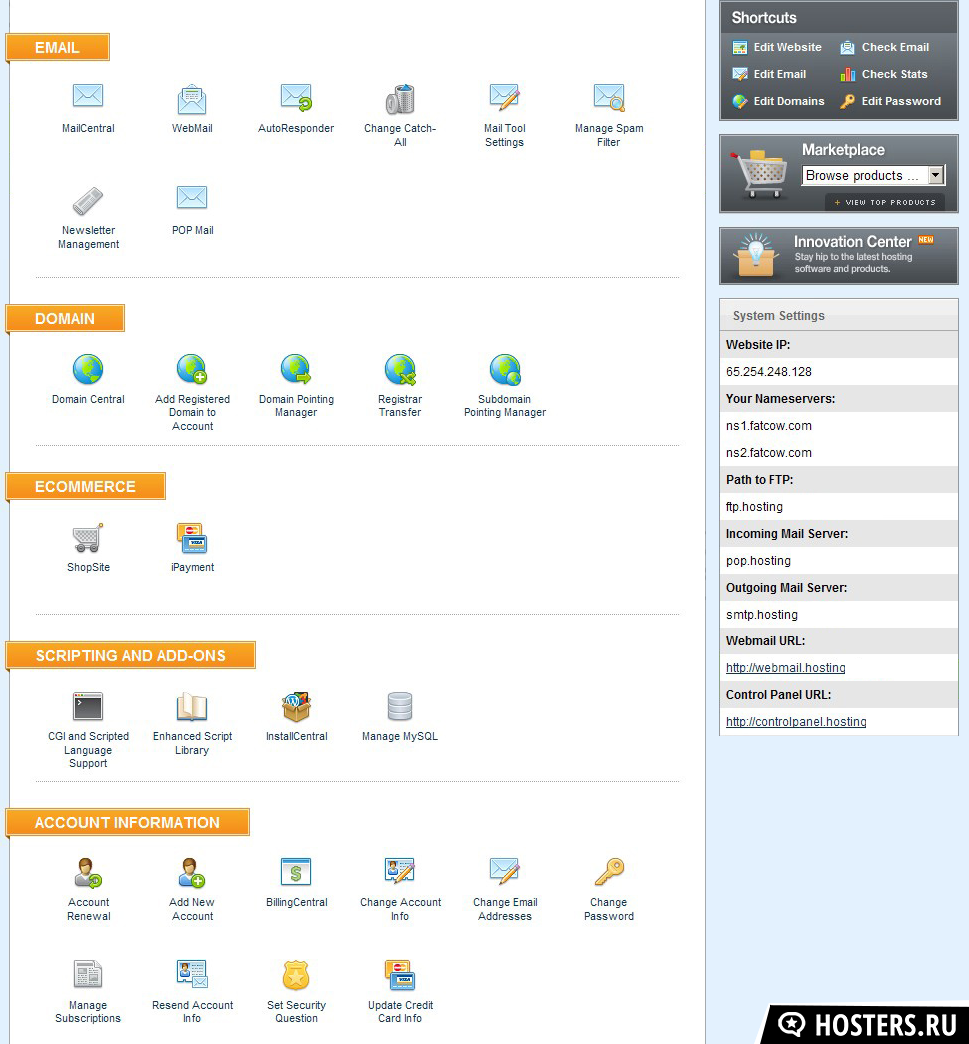Click the Add New Account icon
This screenshot has height=1044, width=969.
(192, 873)
